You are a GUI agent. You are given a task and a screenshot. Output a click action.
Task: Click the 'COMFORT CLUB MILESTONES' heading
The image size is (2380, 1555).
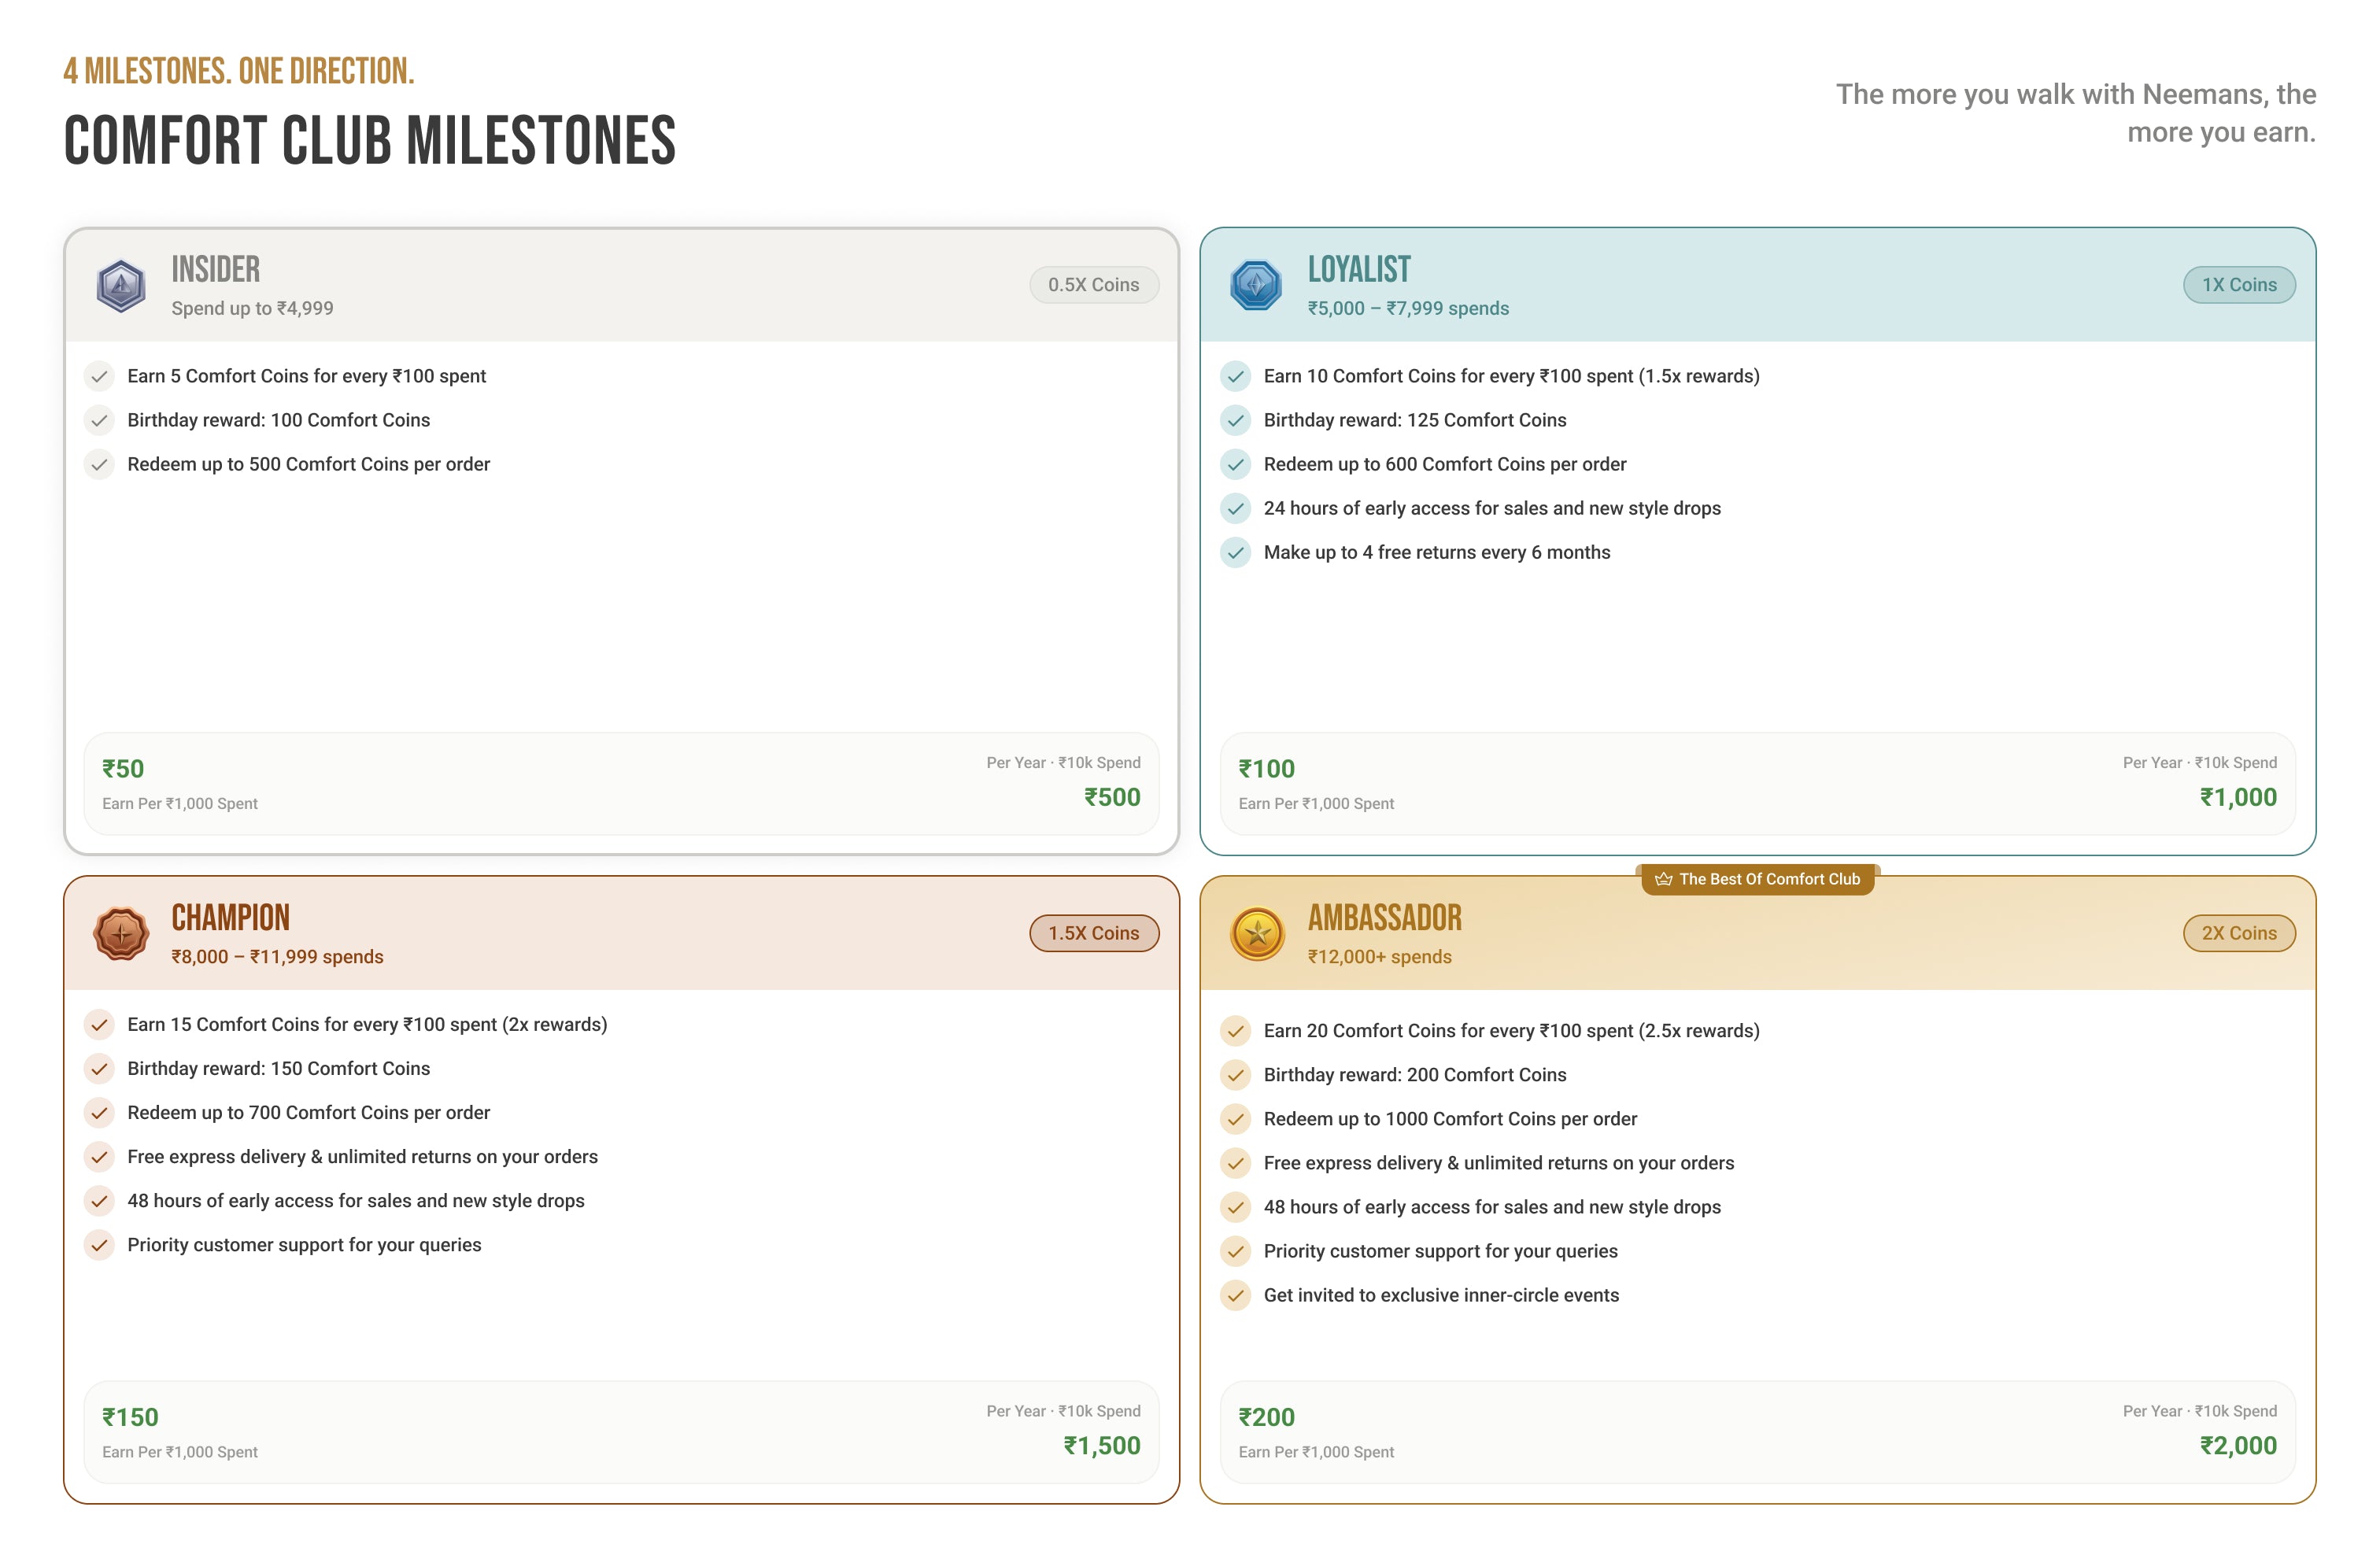coord(370,140)
